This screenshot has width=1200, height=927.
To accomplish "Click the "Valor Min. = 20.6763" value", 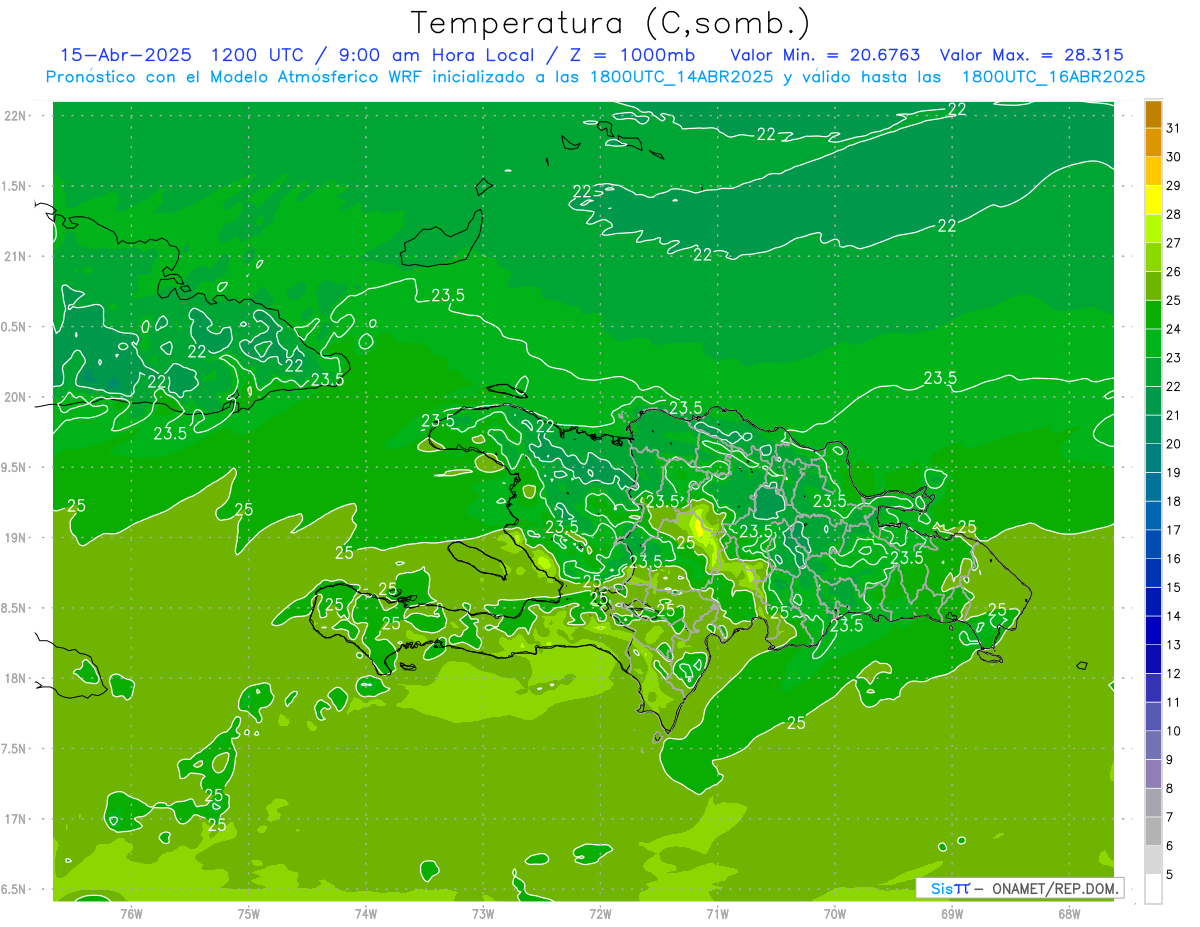I will (x=825, y=55).
